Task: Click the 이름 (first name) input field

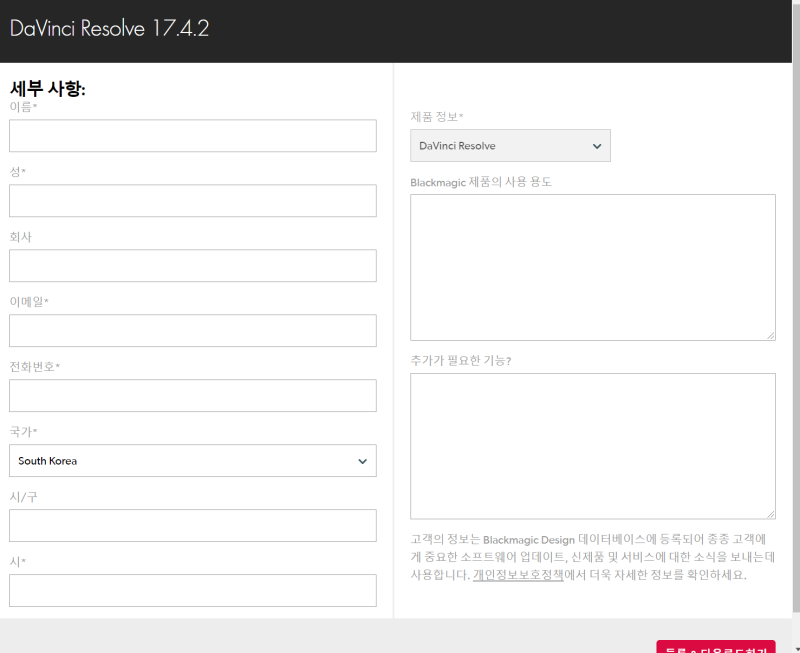Action: 193,136
